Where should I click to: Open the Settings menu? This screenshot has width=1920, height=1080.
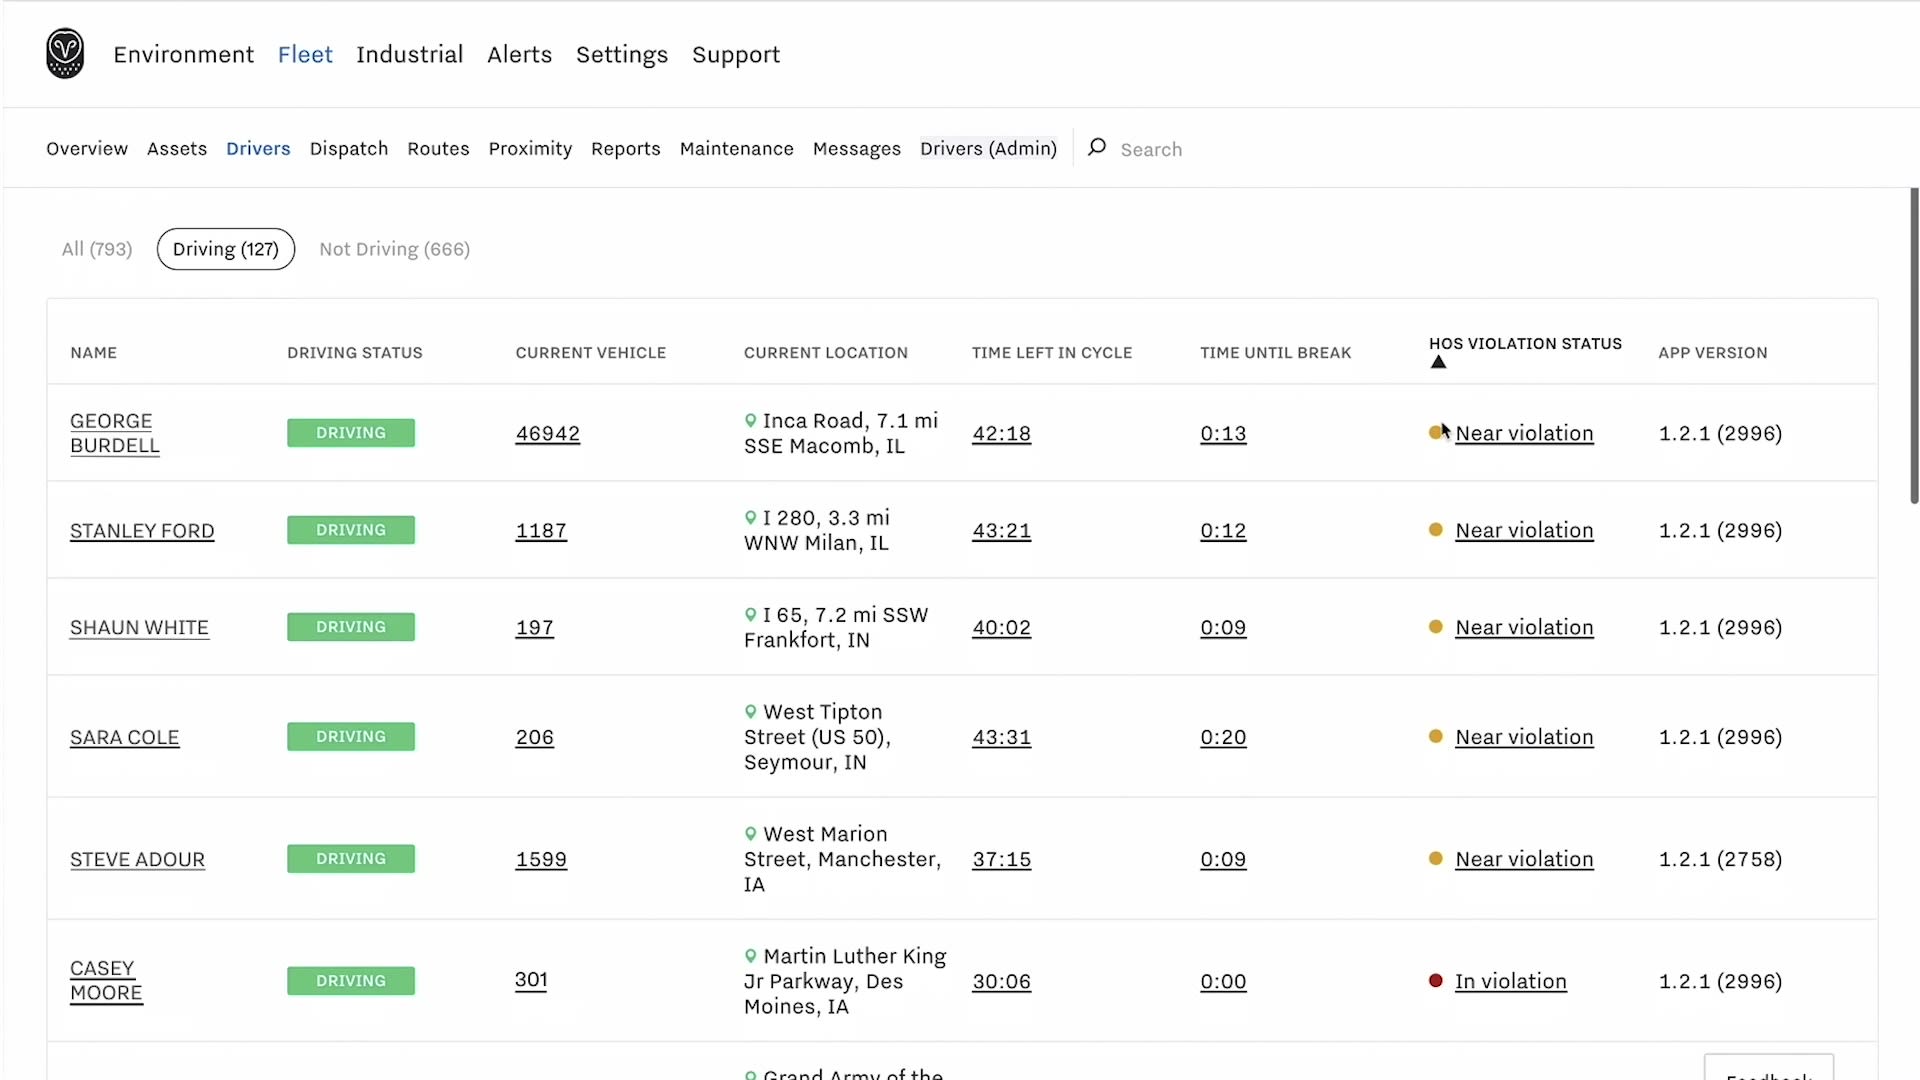622,54
